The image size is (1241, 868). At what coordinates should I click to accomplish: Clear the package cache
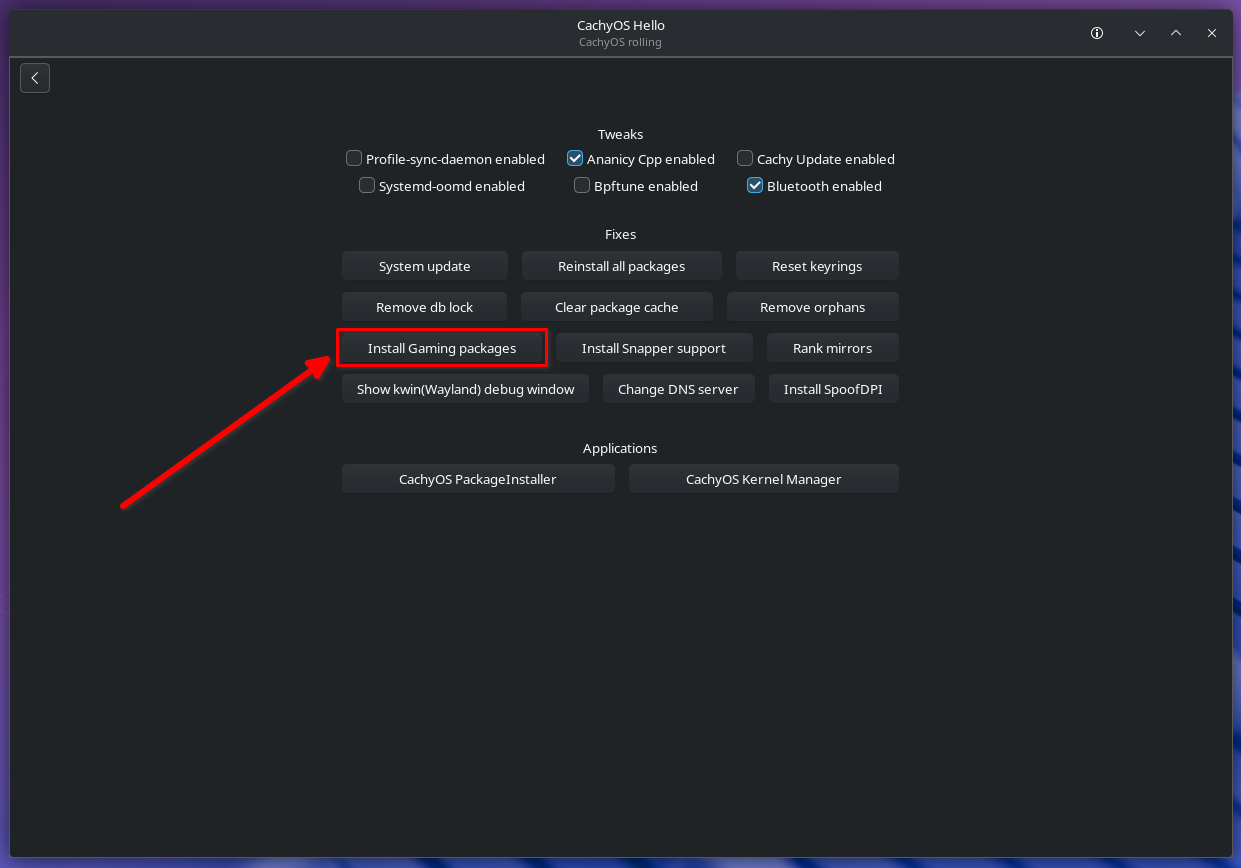pos(617,307)
